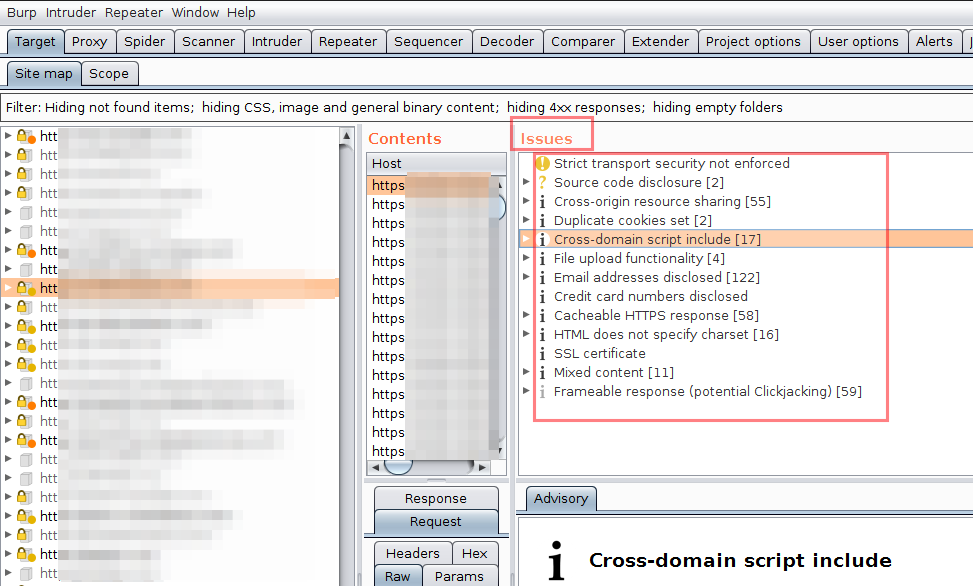Select the Response tab
Screen dimensions: 973x586
tap(436, 498)
